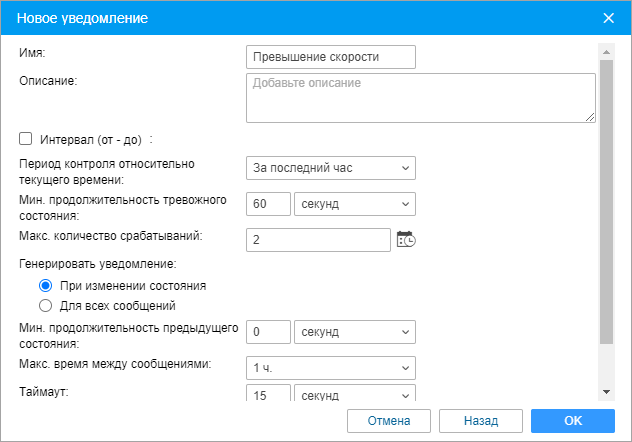Click the Макс. количество срабатываний input

pyautogui.click(x=317, y=240)
